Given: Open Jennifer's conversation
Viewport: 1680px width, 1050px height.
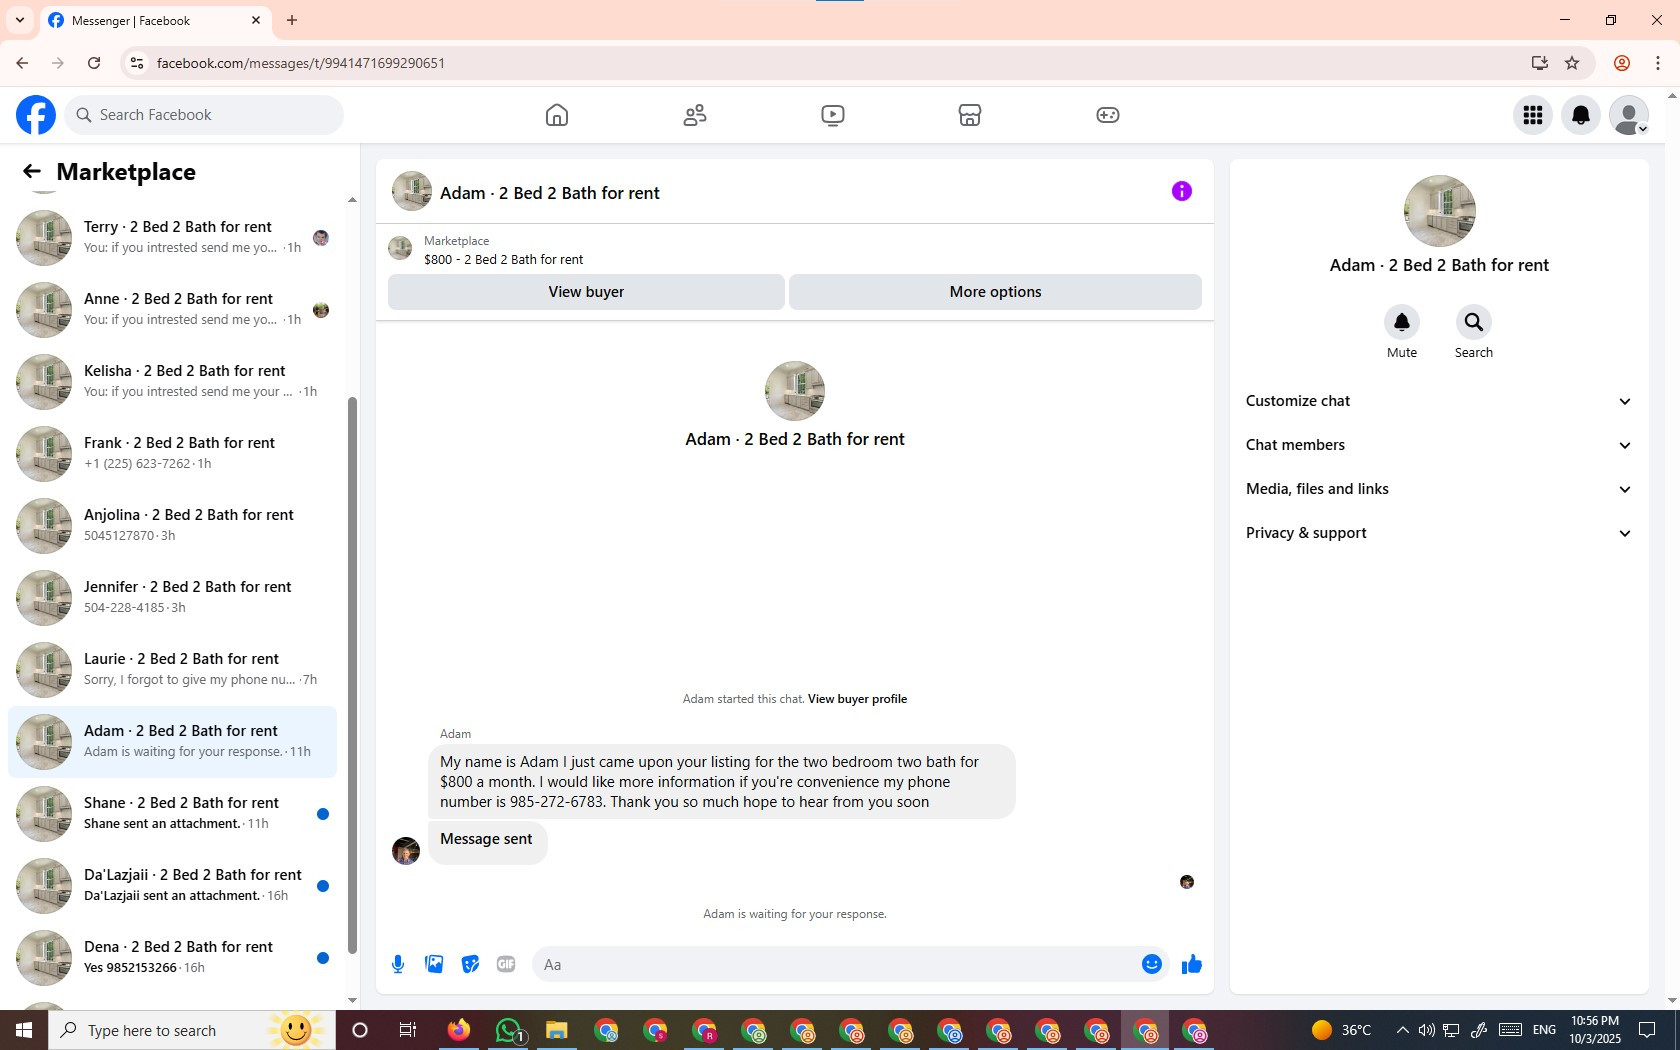Looking at the screenshot, I should [172, 598].
